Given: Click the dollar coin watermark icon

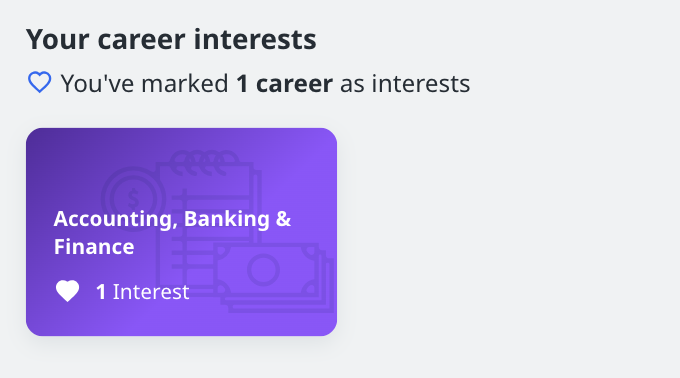Looking at the screenshot, I should 132,197.
